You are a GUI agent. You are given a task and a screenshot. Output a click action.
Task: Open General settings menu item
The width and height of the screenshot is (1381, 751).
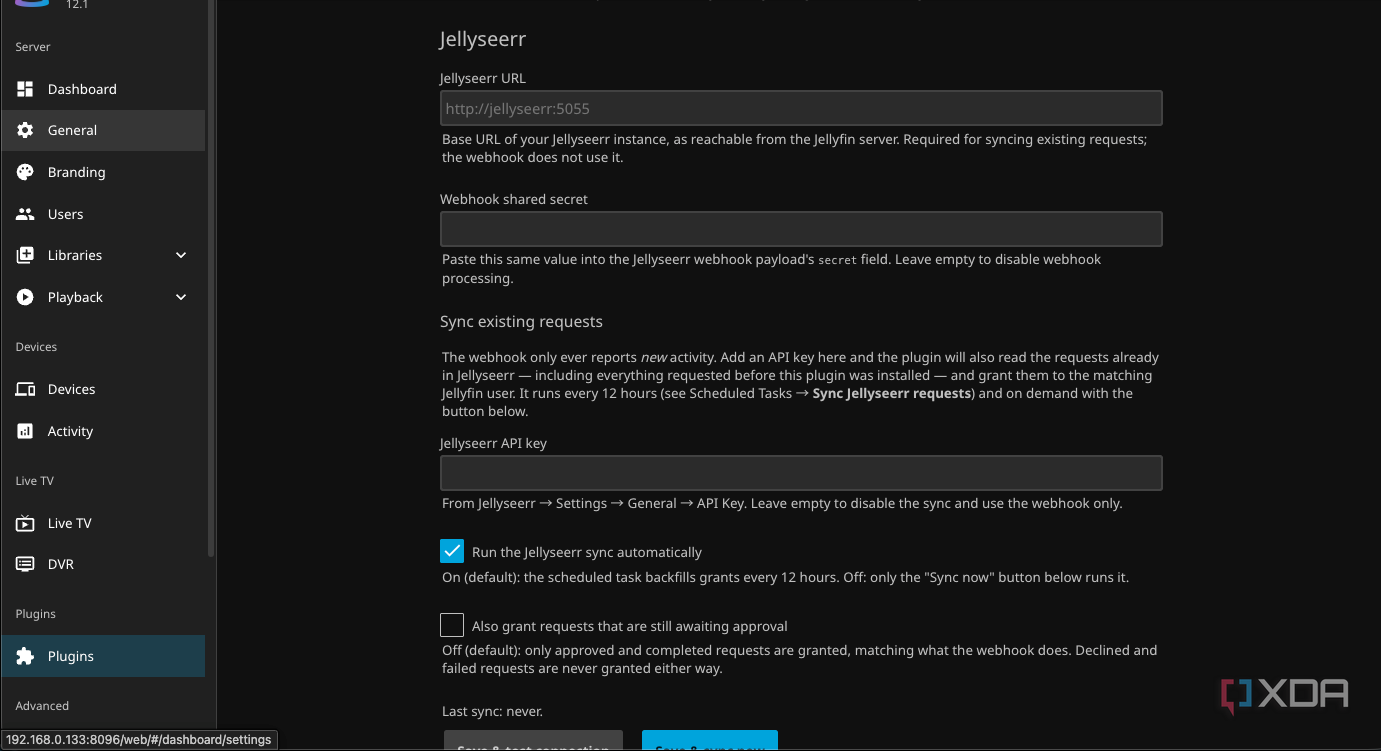[103, 130]
